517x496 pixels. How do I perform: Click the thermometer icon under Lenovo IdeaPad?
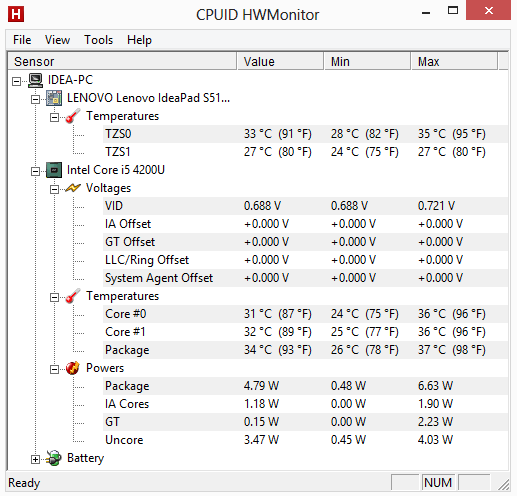[73, 116]
